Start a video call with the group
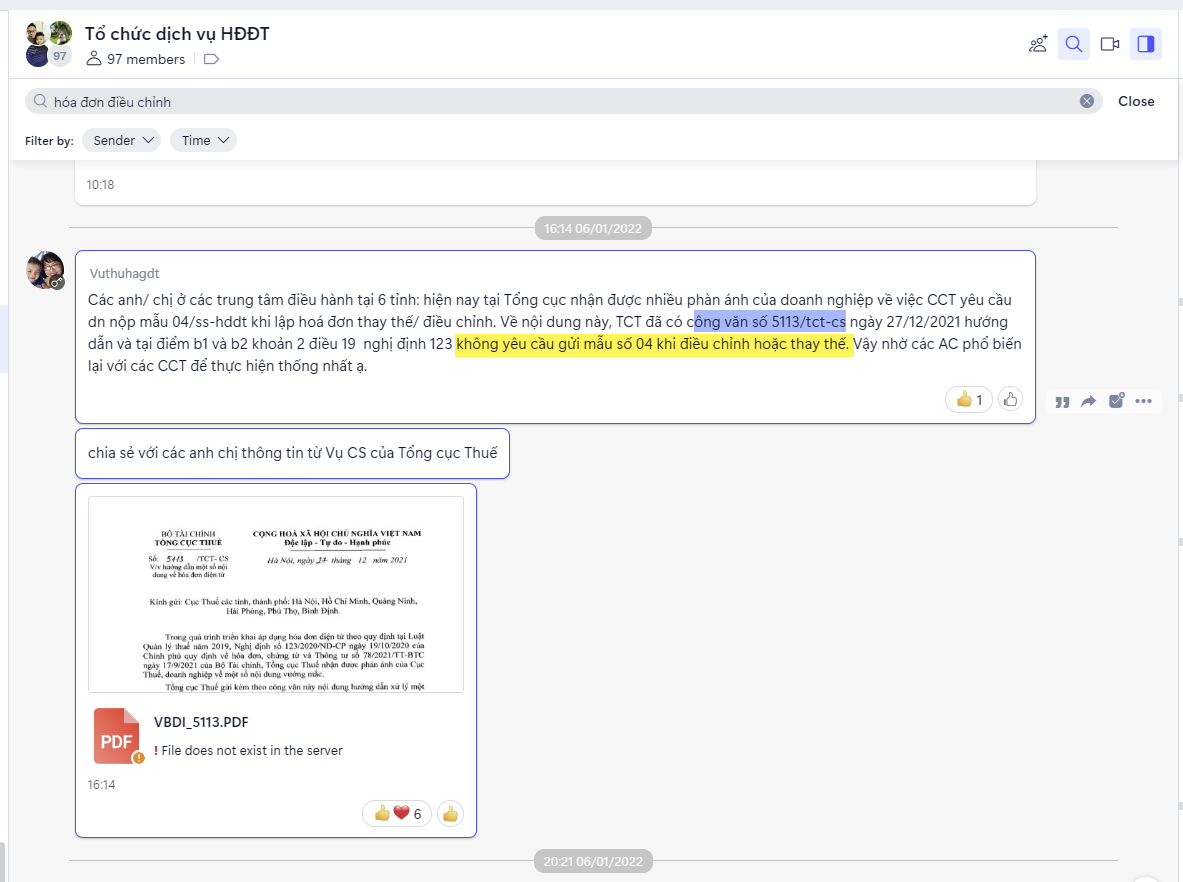Screen dimensions: 1183x882 1109,44
